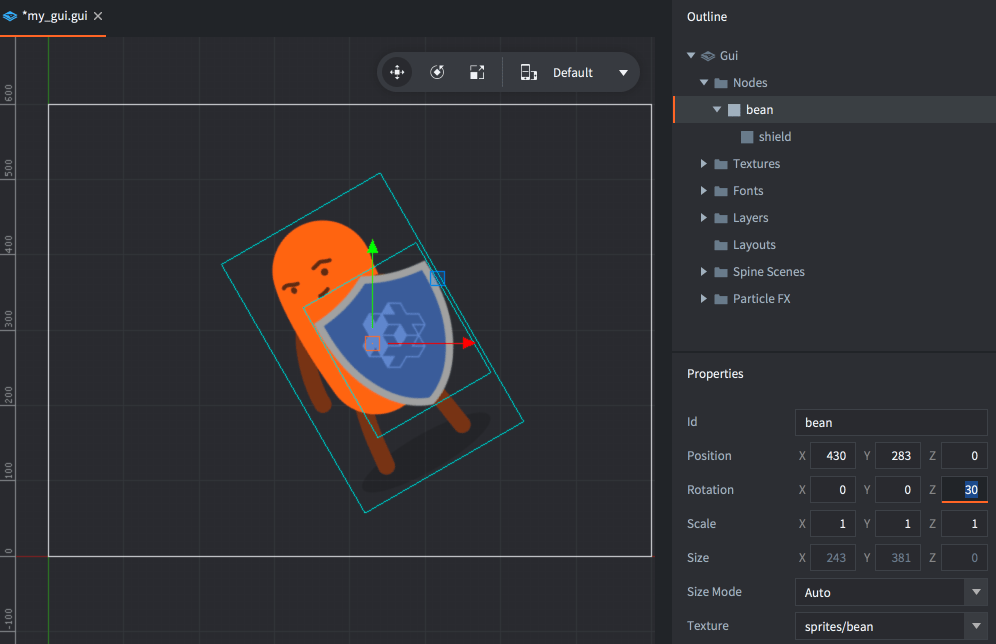996x644 pixels.
Task: Select the Layers item in Outline
Action: click(750, 218)
